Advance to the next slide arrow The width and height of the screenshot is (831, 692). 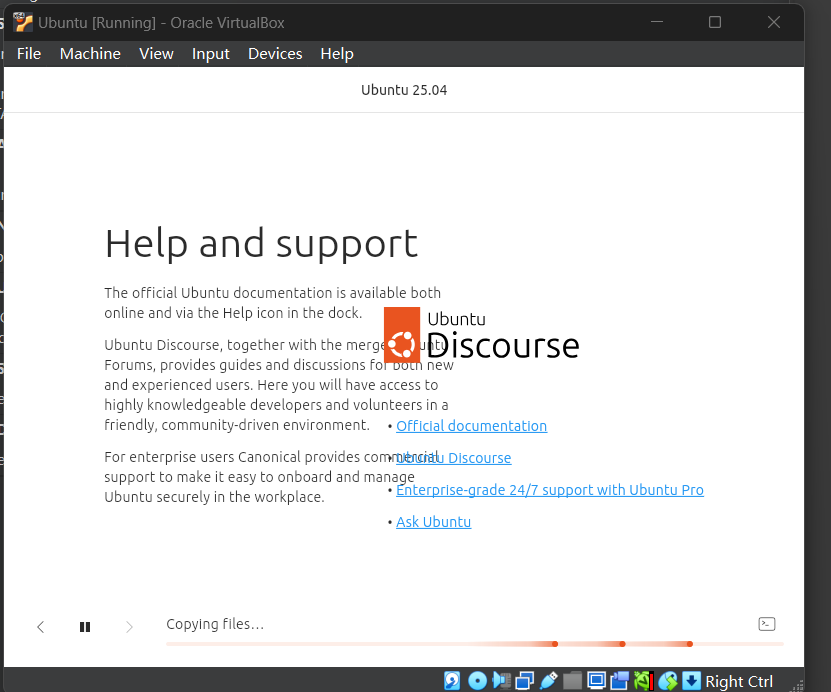(129, 627)
